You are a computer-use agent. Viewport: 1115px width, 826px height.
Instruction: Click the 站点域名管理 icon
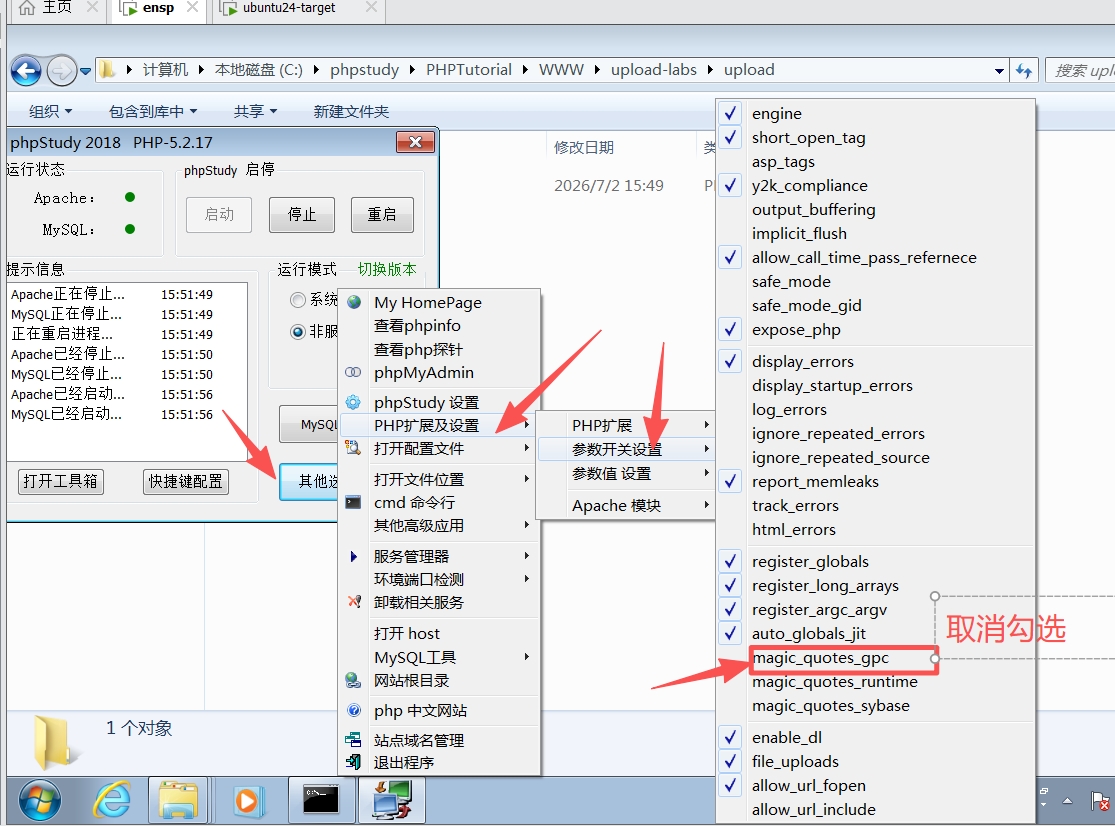coord(353,740)
